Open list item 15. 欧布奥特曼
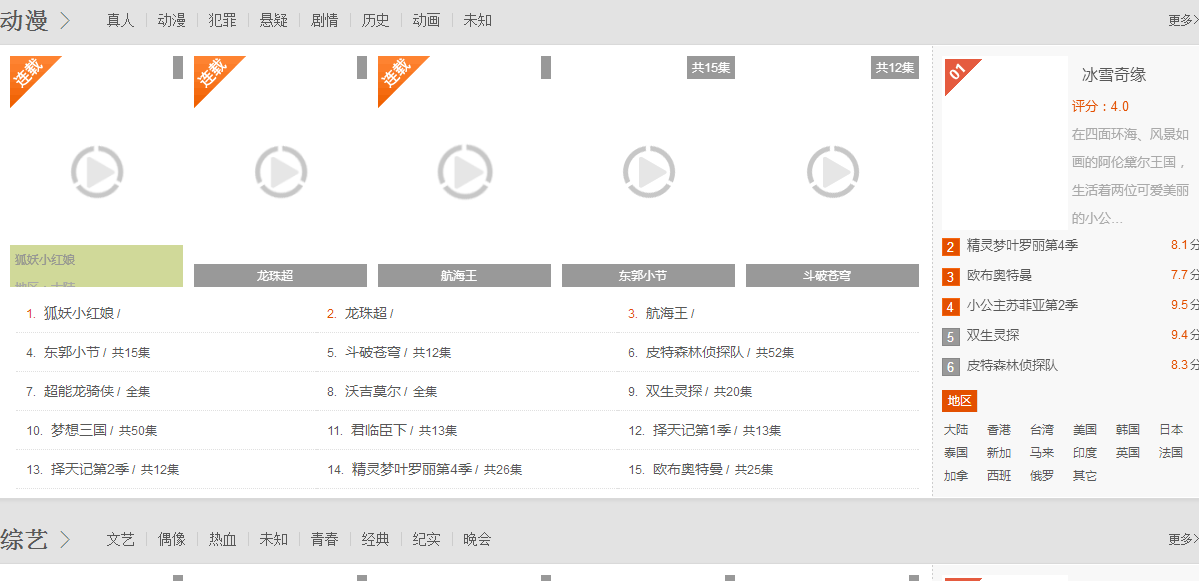This screenshot has width=1199, height=581. tap(688, 469)
